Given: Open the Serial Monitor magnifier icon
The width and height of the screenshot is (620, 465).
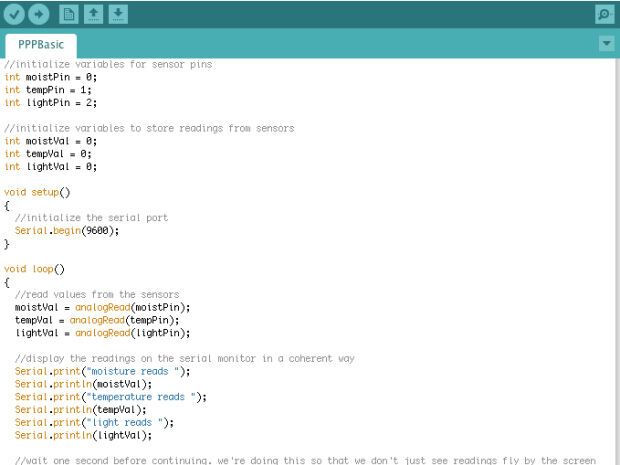Looking at the screenshot, I should point(605,14).
